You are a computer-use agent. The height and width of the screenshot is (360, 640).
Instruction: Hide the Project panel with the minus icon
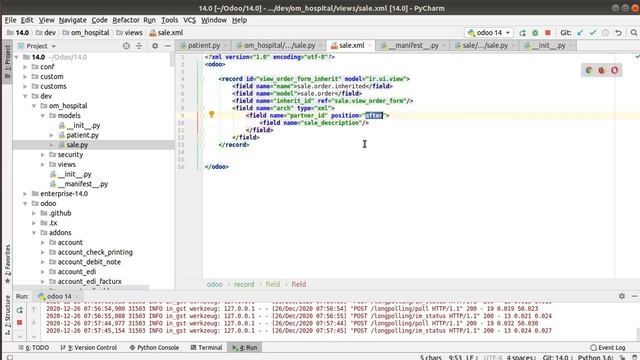click(x=167, y=46)
